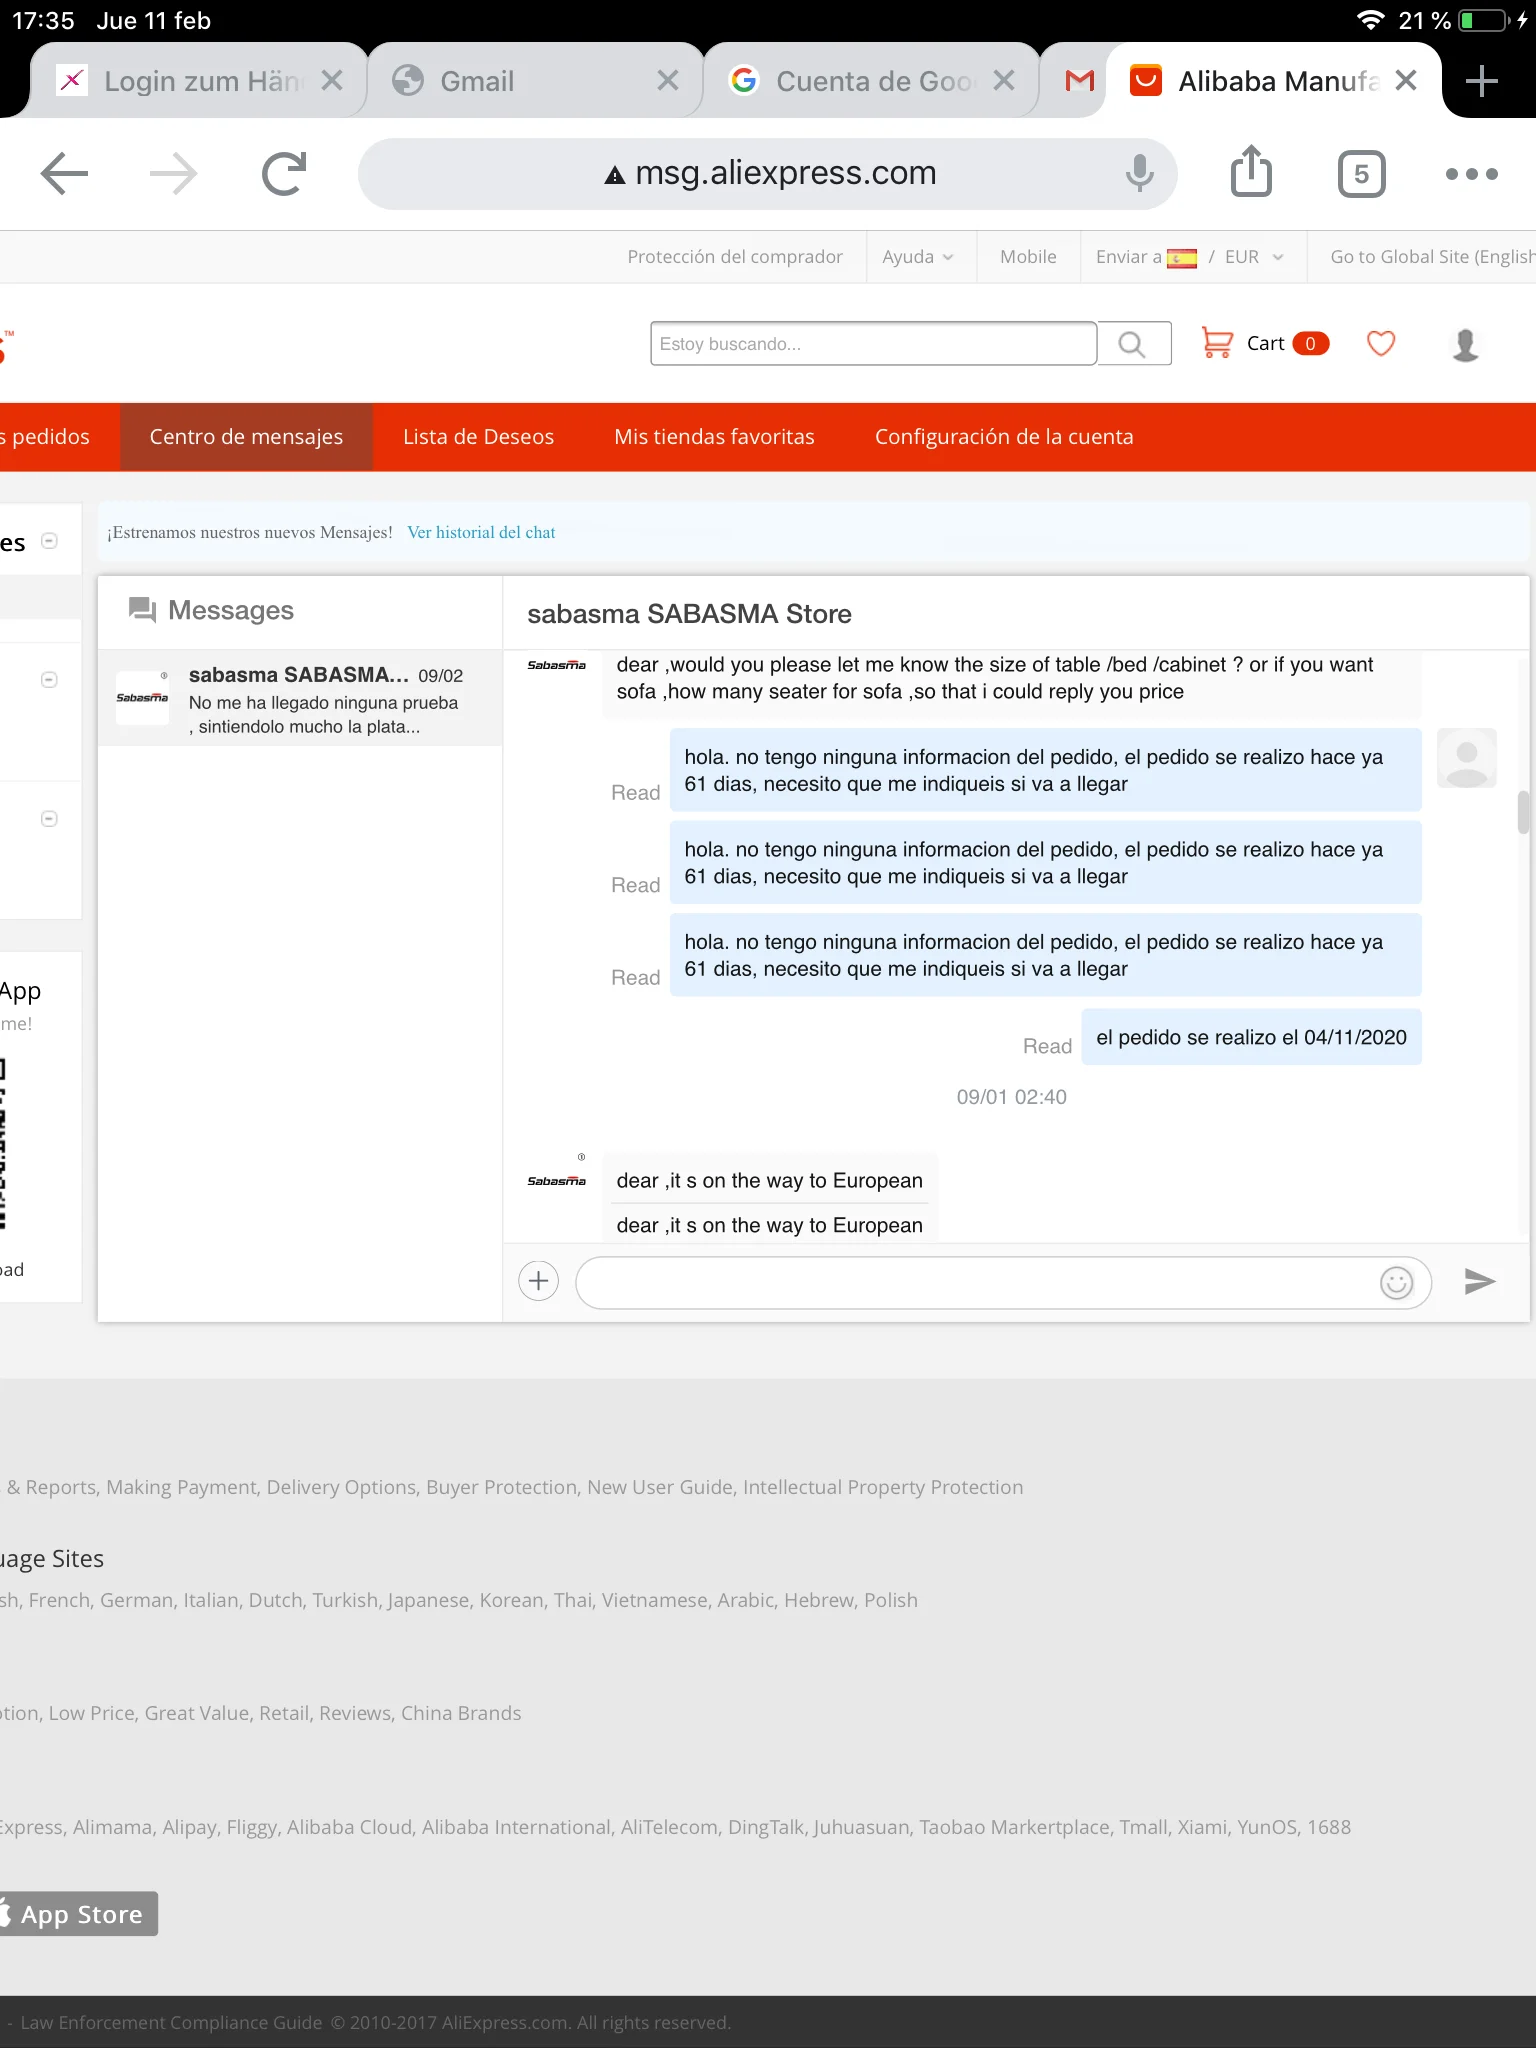Screen dimensions: 1536x2048
Task: Open the Alibaba Cloud footer link
Action: click(349, 1827)
